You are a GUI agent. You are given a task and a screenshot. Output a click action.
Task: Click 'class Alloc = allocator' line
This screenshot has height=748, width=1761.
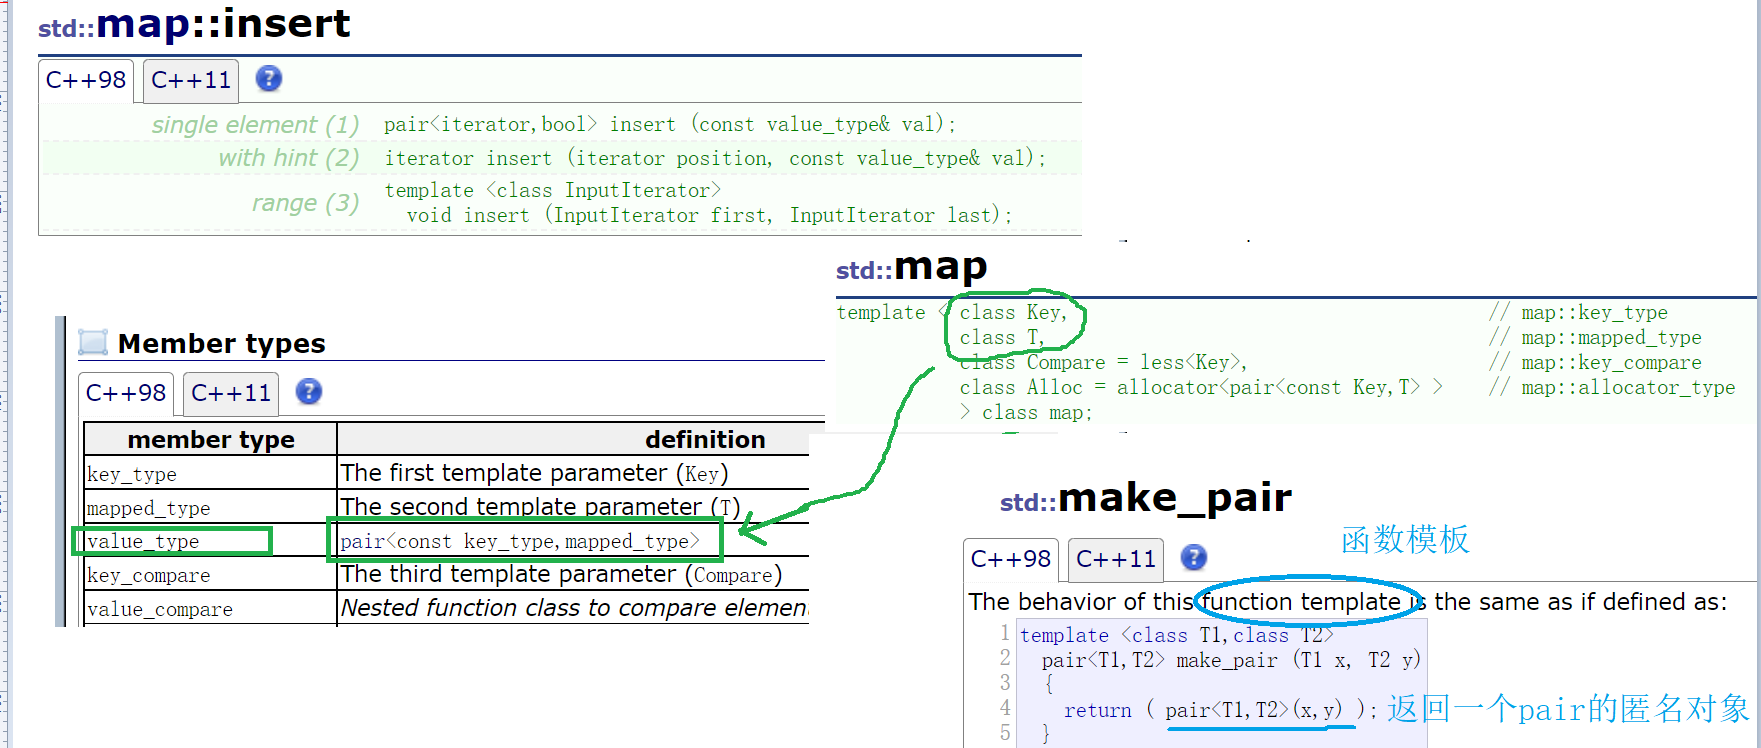pyautogui.click(x=1201, y=387)
